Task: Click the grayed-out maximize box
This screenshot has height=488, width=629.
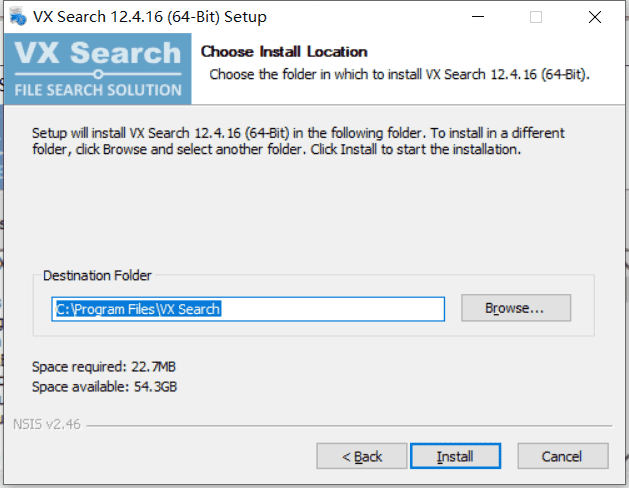Action: tap(536, 17)
